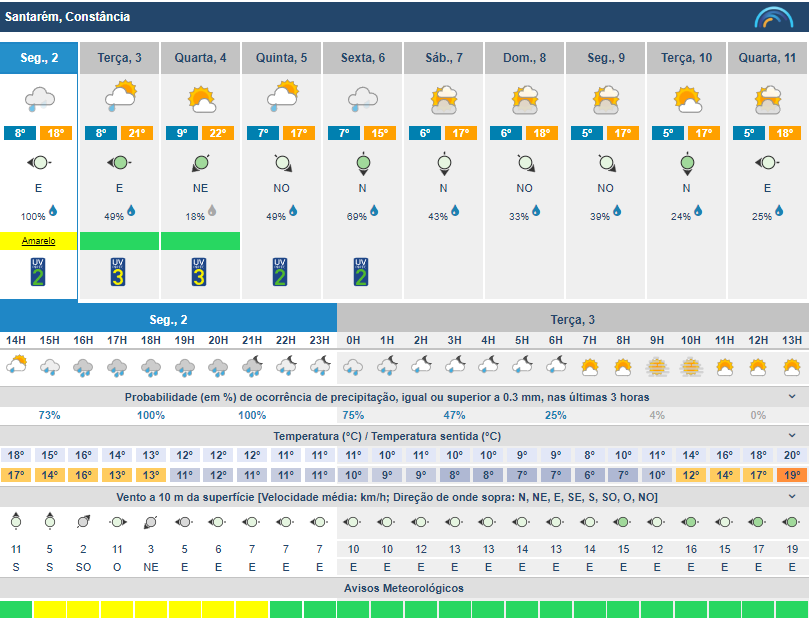Select the Sáb., 7 day tab

click(444, 58)
